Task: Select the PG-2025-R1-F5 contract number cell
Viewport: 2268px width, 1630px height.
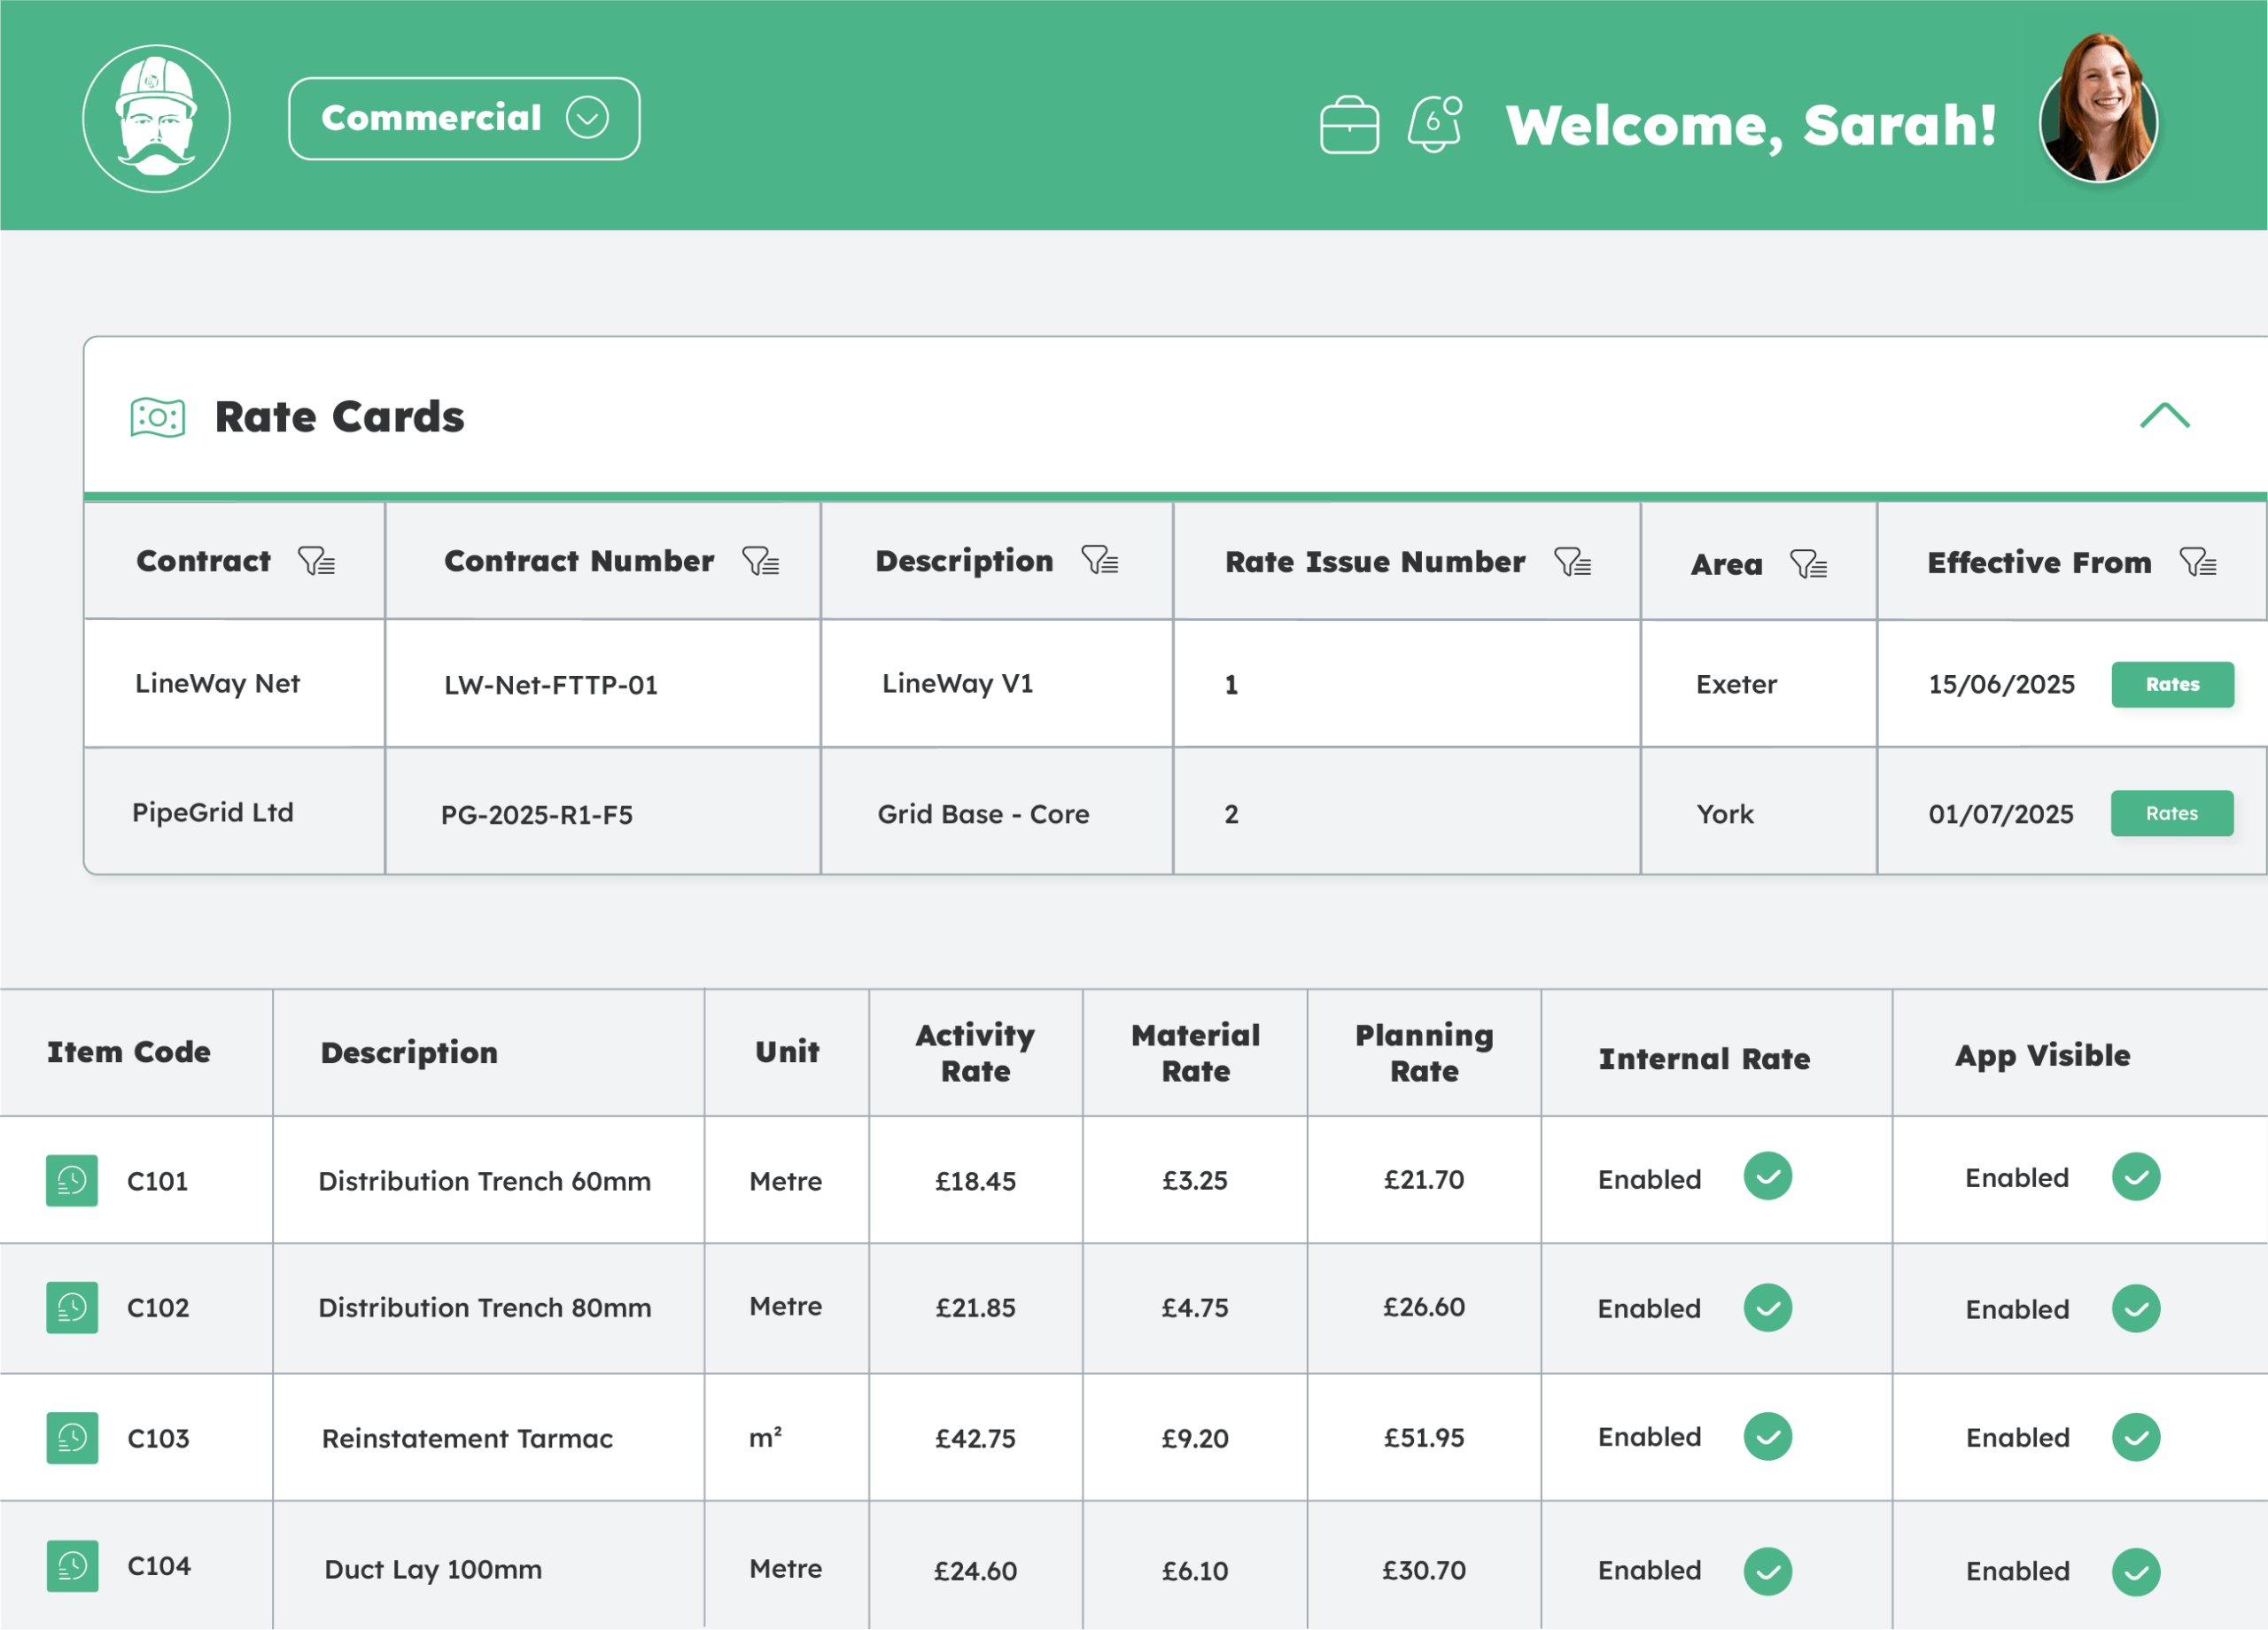Action: click(x=603, y=812)
